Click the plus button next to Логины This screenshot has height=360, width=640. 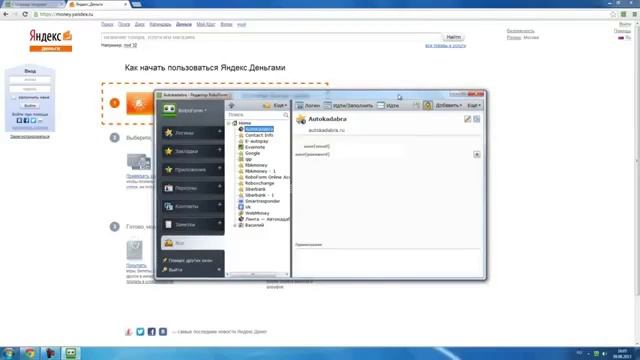[220, 131]
